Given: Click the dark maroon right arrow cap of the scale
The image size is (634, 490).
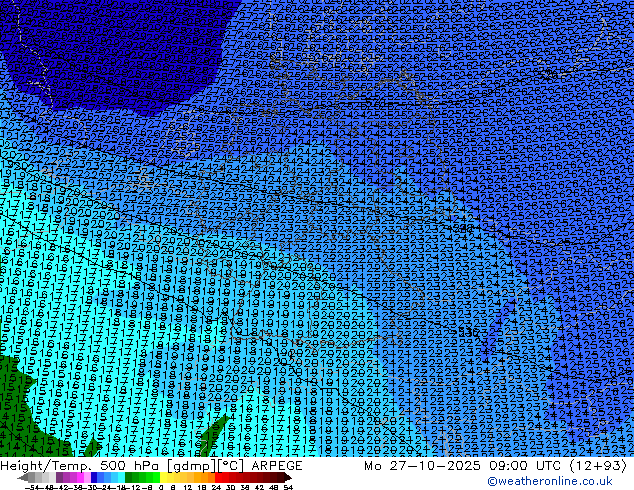Looking at the screenshot, I should (x=287, y=478).
